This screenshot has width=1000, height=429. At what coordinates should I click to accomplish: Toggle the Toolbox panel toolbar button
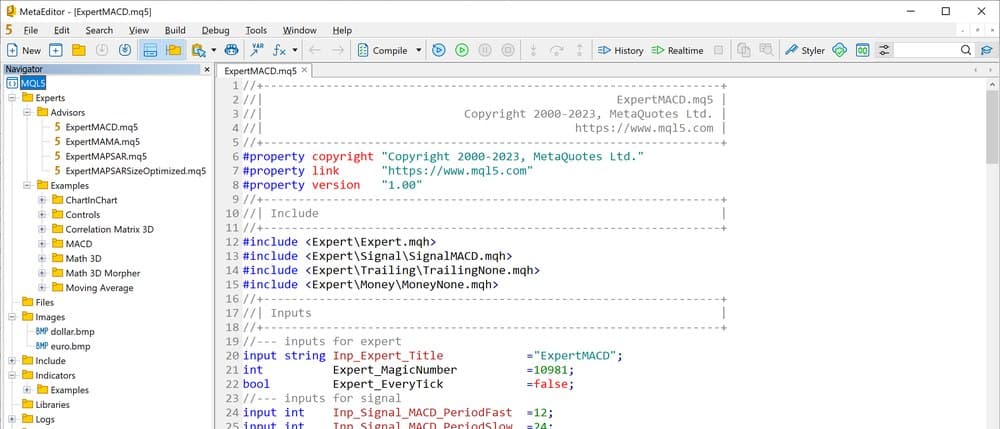[151, 50]
